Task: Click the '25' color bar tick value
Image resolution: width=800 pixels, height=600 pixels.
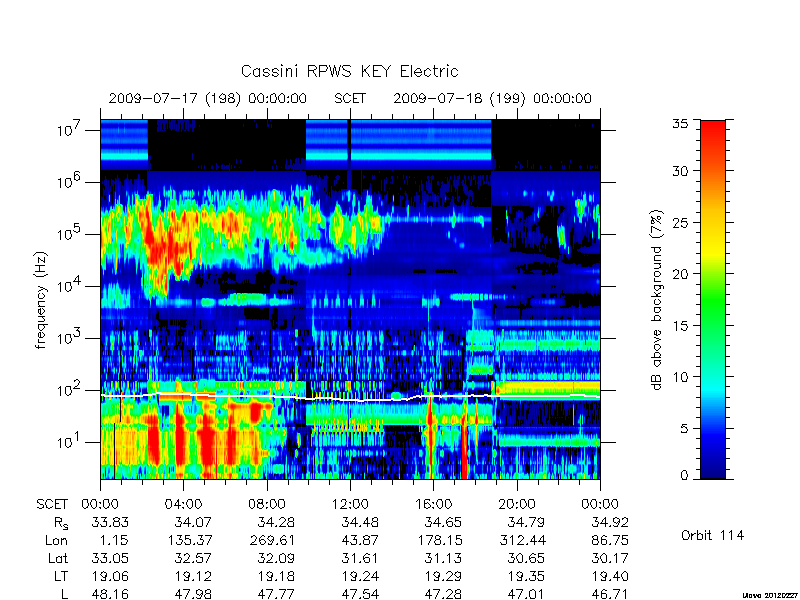Action: tap(680, 222)
